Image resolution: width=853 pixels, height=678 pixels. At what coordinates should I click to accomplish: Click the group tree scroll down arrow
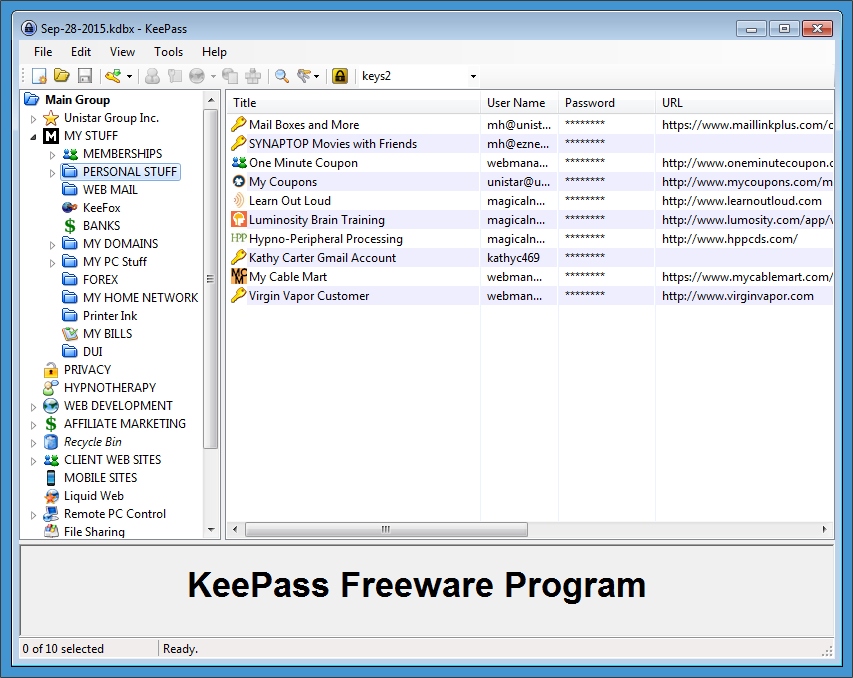[x=211, y=529]
